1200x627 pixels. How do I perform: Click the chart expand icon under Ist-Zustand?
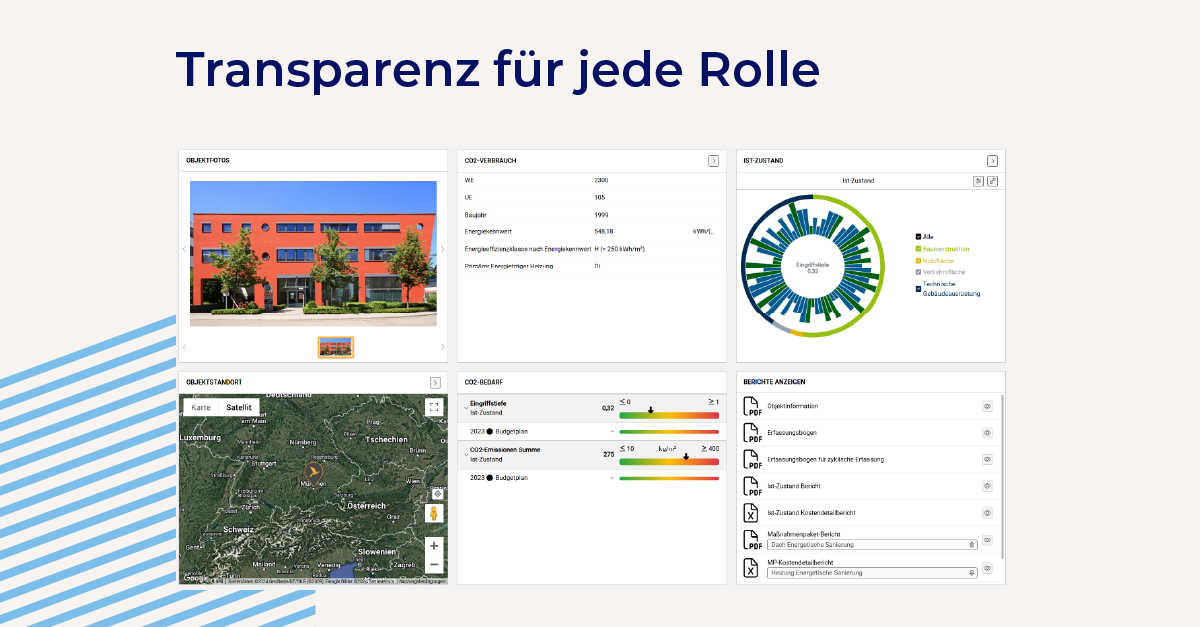992,181
